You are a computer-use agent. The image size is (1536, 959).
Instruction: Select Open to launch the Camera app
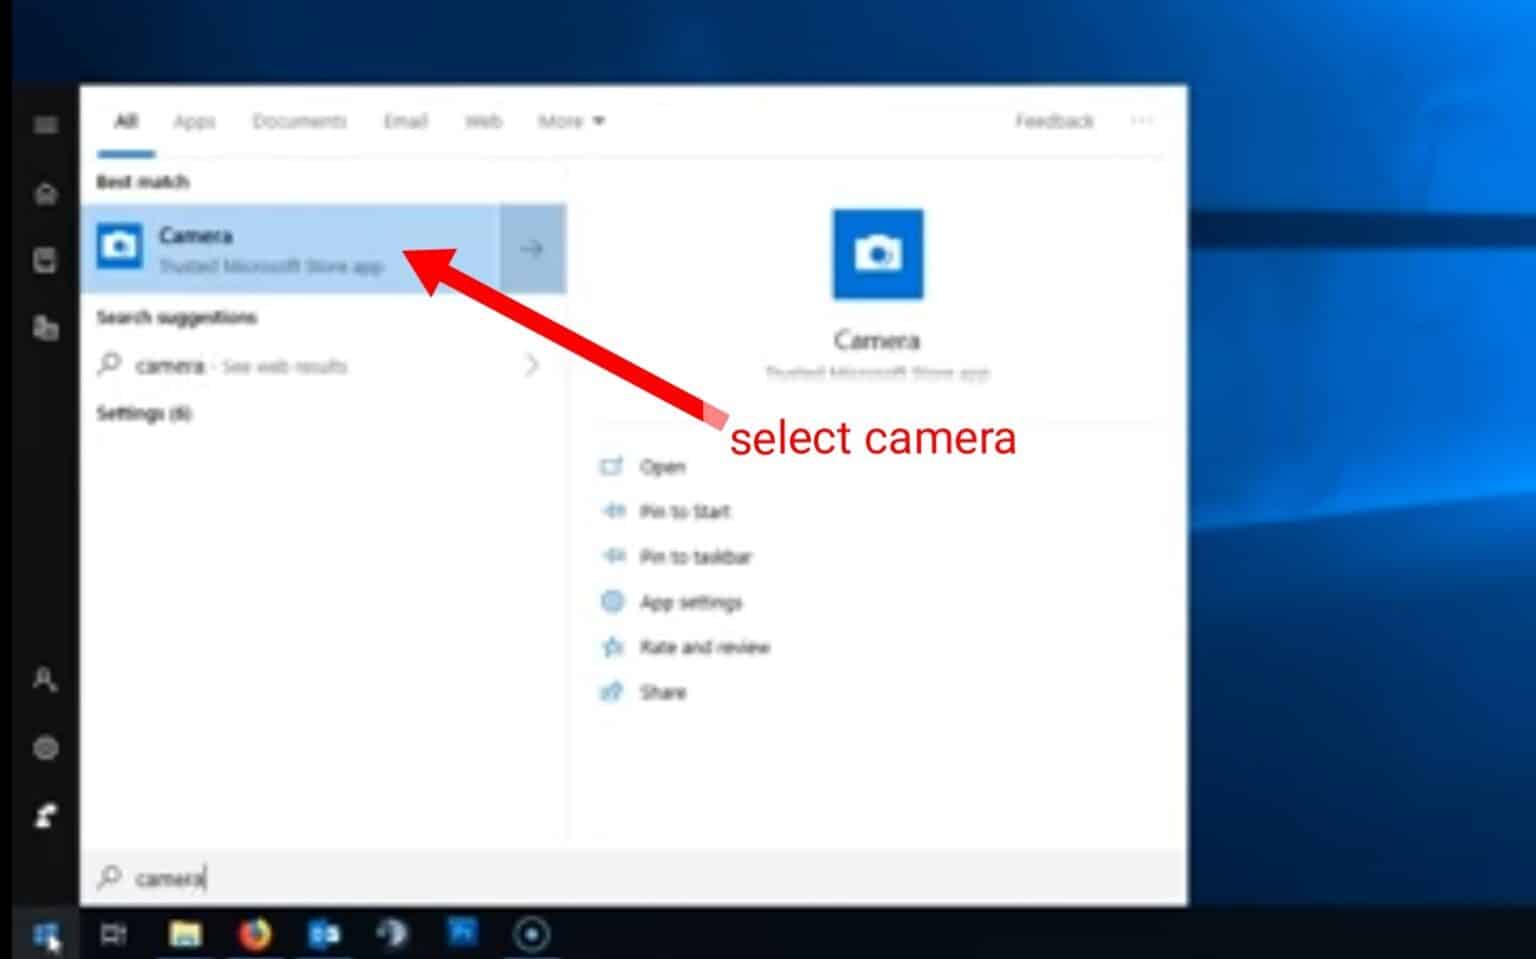point(663,466)
